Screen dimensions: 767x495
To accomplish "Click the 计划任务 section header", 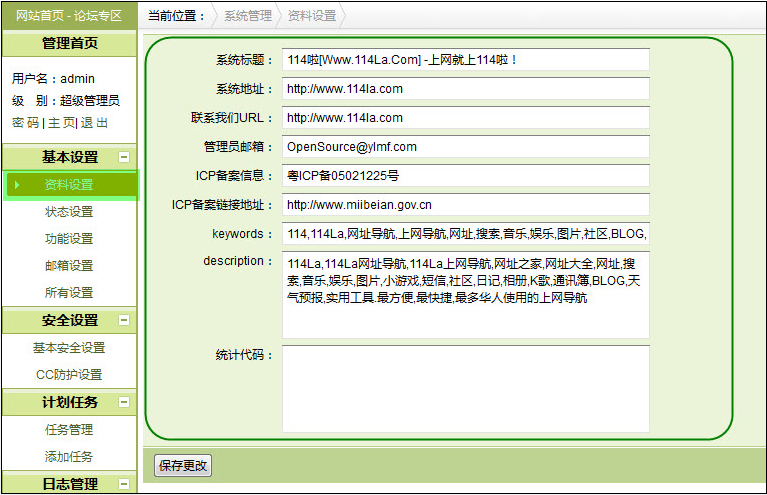I will pos(69,402).
